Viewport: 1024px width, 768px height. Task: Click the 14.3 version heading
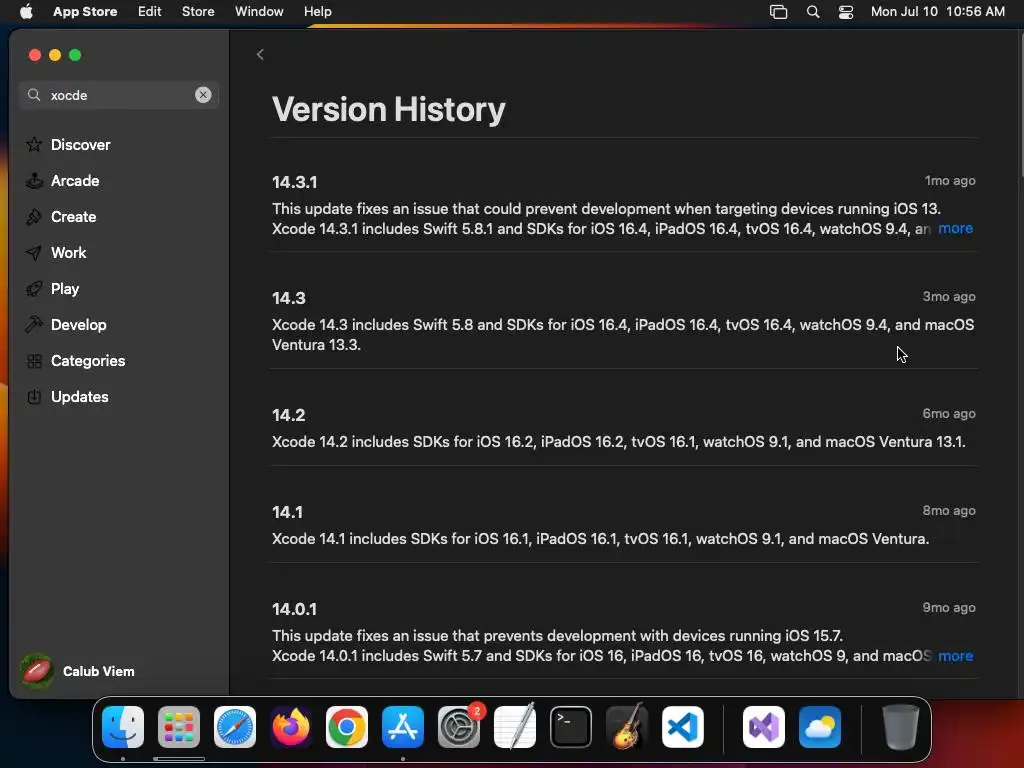tap(289, 298)
